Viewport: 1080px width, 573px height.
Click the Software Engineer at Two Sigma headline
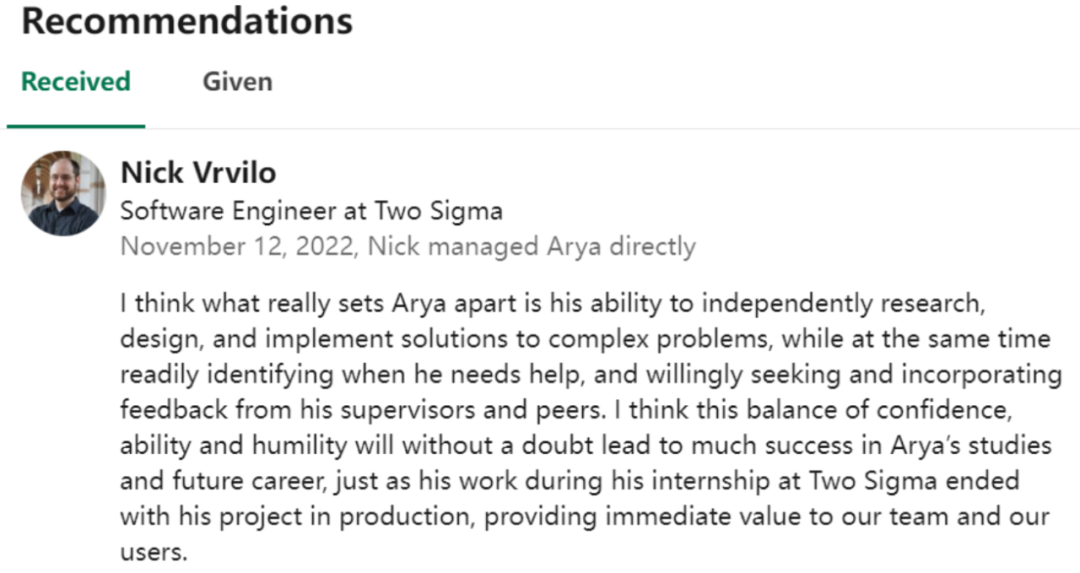pyautogui.click(x=311, y=210)
